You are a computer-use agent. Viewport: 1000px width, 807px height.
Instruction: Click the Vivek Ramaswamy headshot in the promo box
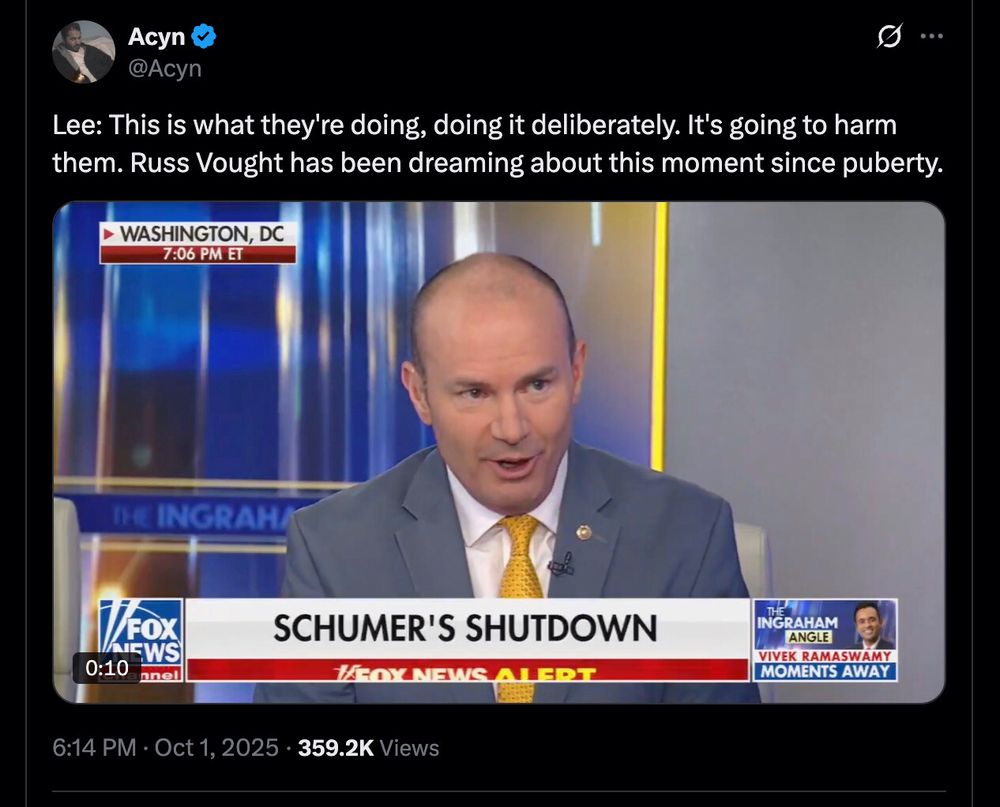tap(872, 625)
